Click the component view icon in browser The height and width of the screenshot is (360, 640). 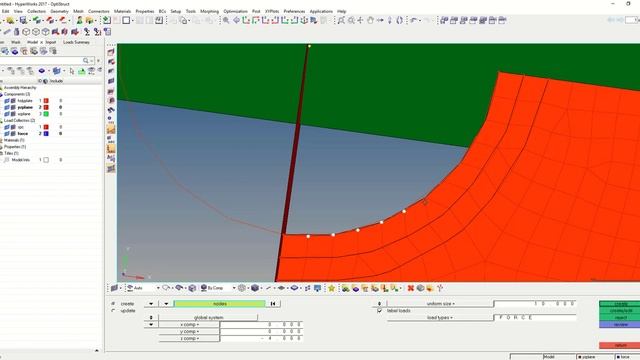click(15, 51)
